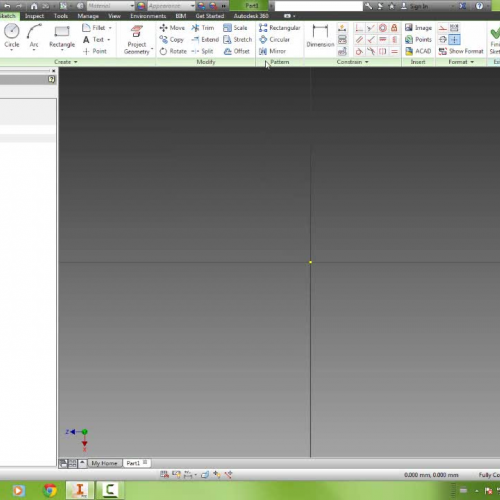Insert an ACAD file
Viewport: 500px width, 500px height.
click(418, 51)
